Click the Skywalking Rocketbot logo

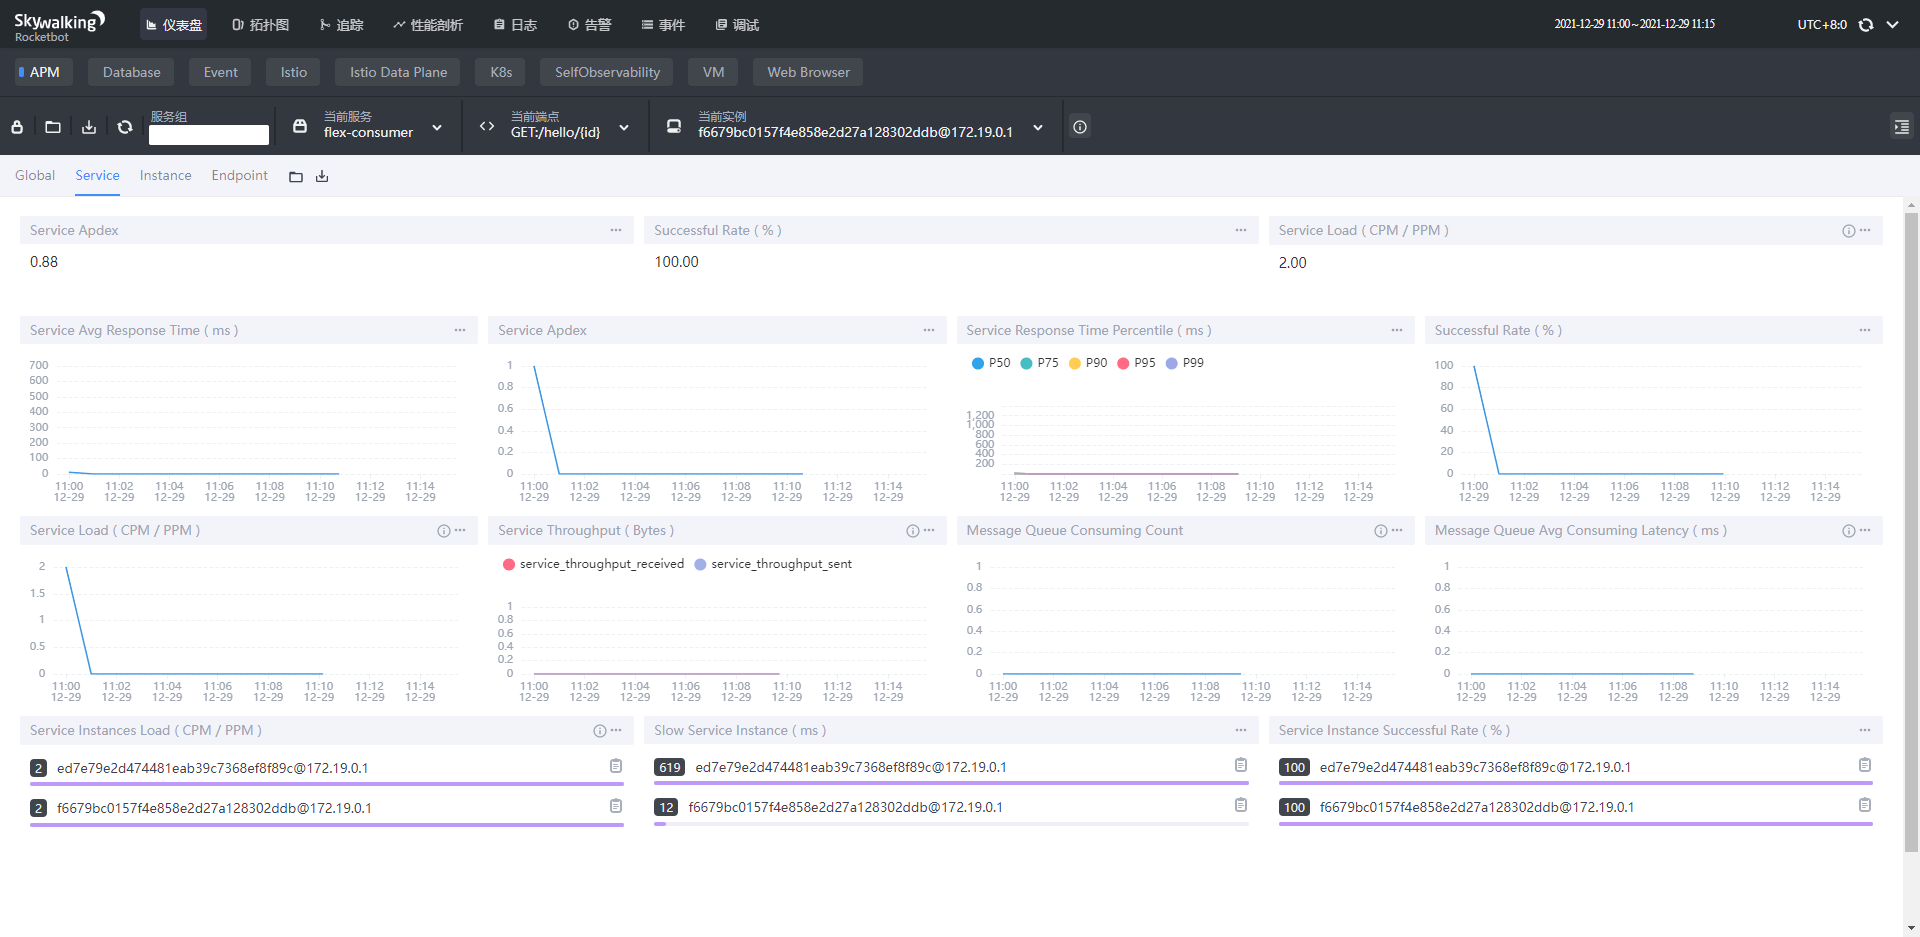[59, 26]
